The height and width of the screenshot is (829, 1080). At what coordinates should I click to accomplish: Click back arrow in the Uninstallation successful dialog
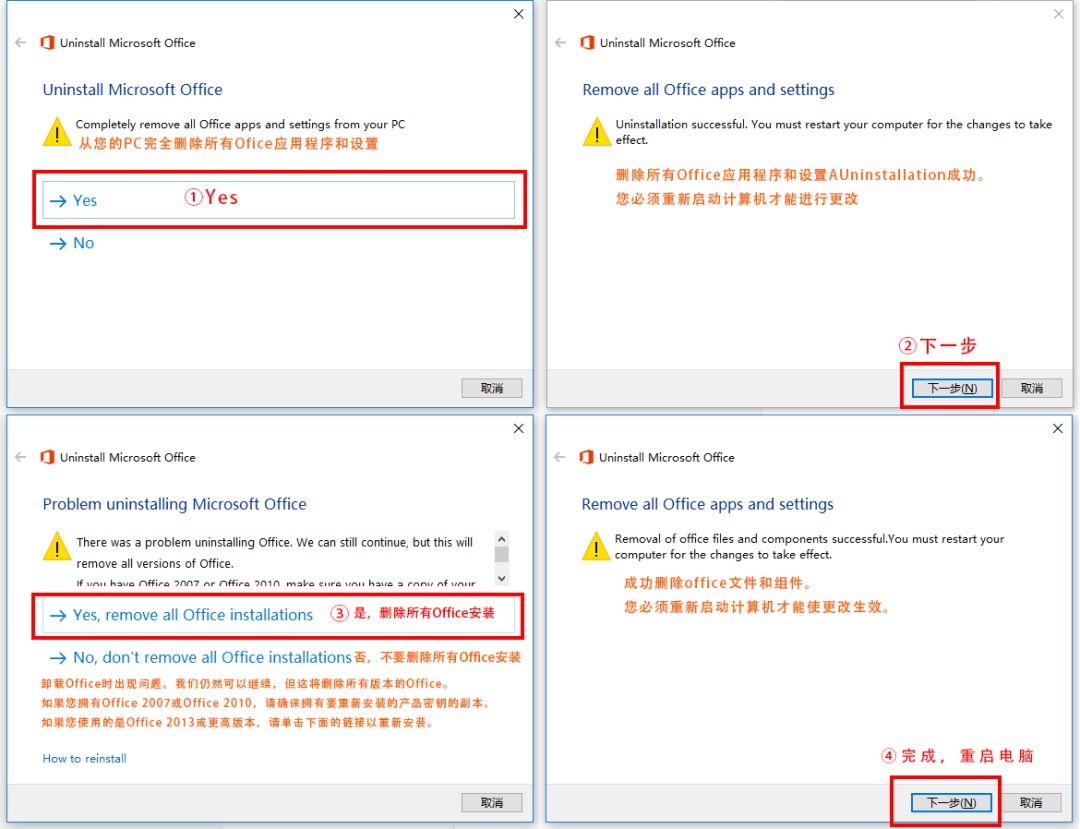click(561, 43)
